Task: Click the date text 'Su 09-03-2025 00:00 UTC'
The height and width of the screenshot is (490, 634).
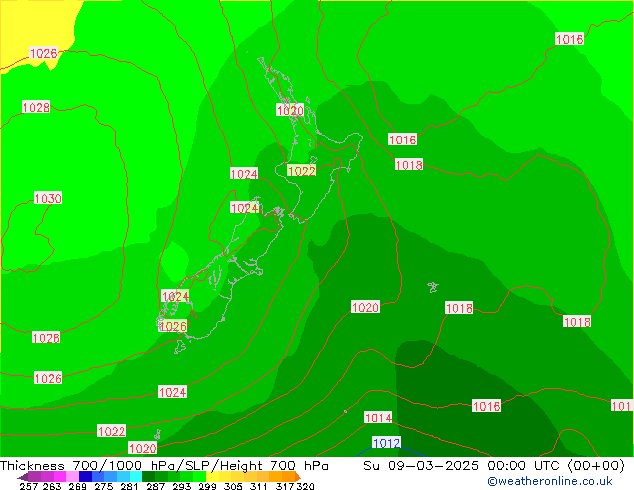Action: (x=463, y=466)
